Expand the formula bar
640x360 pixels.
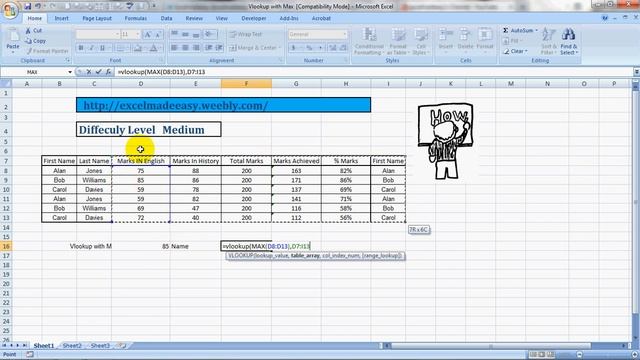click(636, 72)
